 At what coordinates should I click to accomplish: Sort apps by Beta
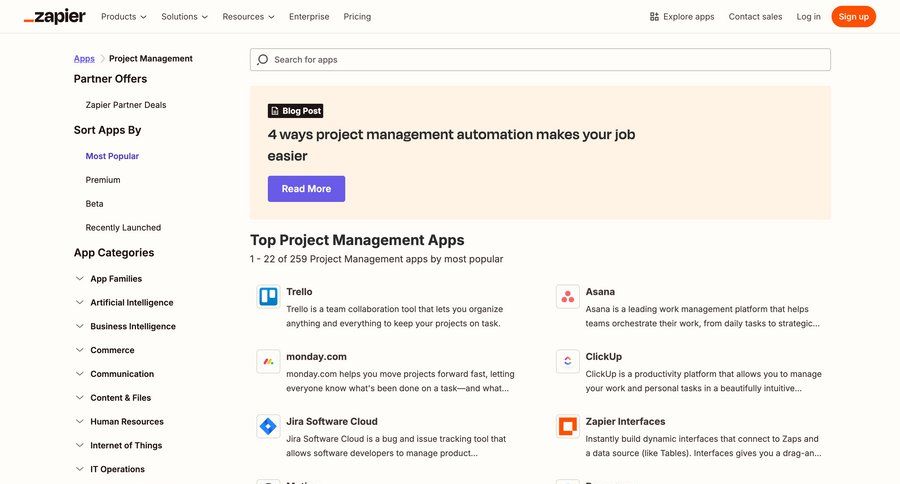coord(94,204)
